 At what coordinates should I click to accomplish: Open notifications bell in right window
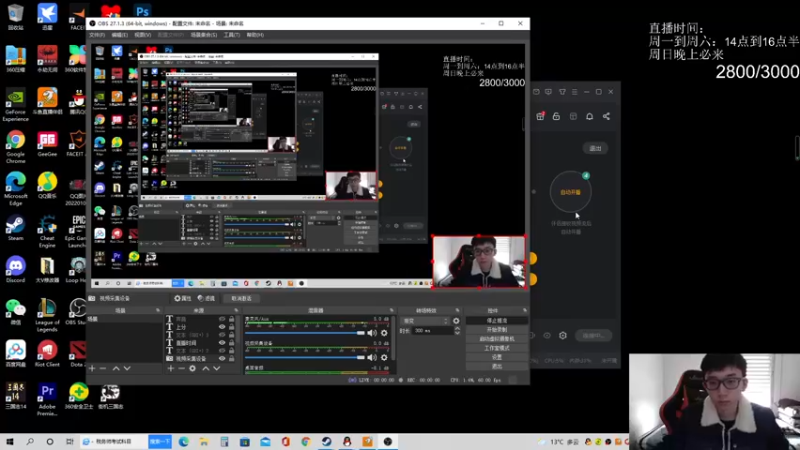pos(589,116)
